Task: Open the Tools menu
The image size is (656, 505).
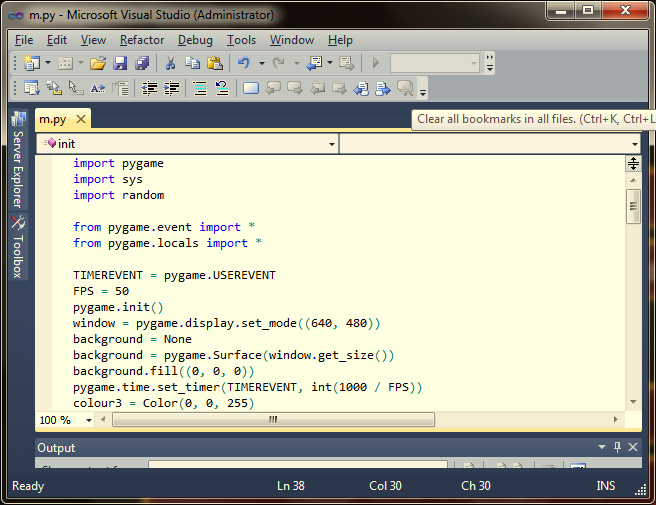Action: click(x=241, y=40)
